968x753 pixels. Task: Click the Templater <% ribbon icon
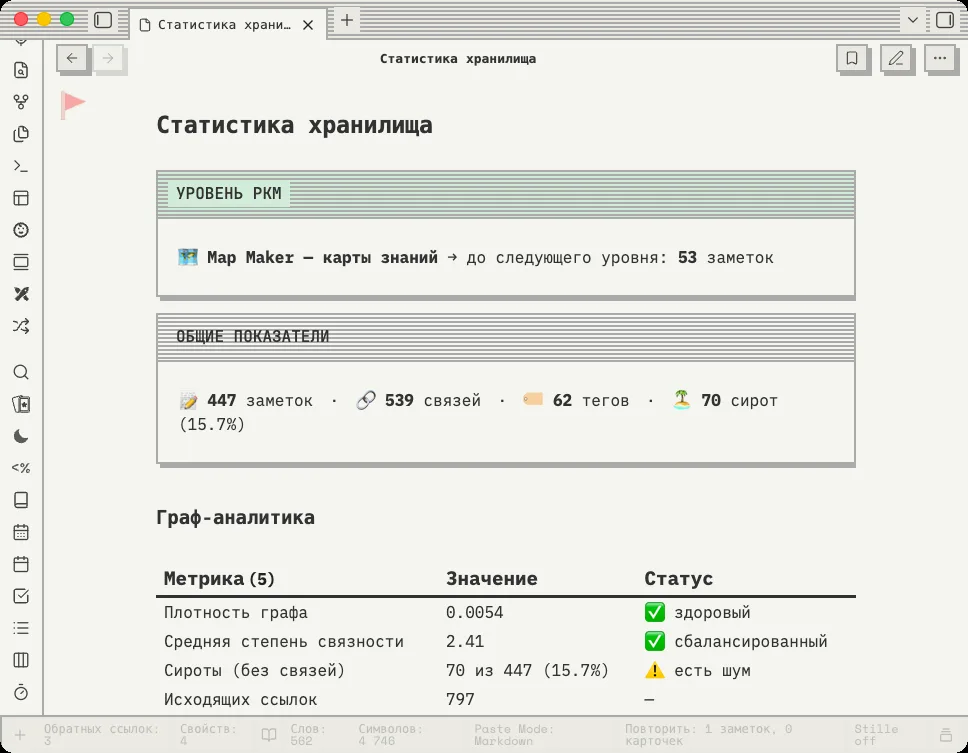21,468
